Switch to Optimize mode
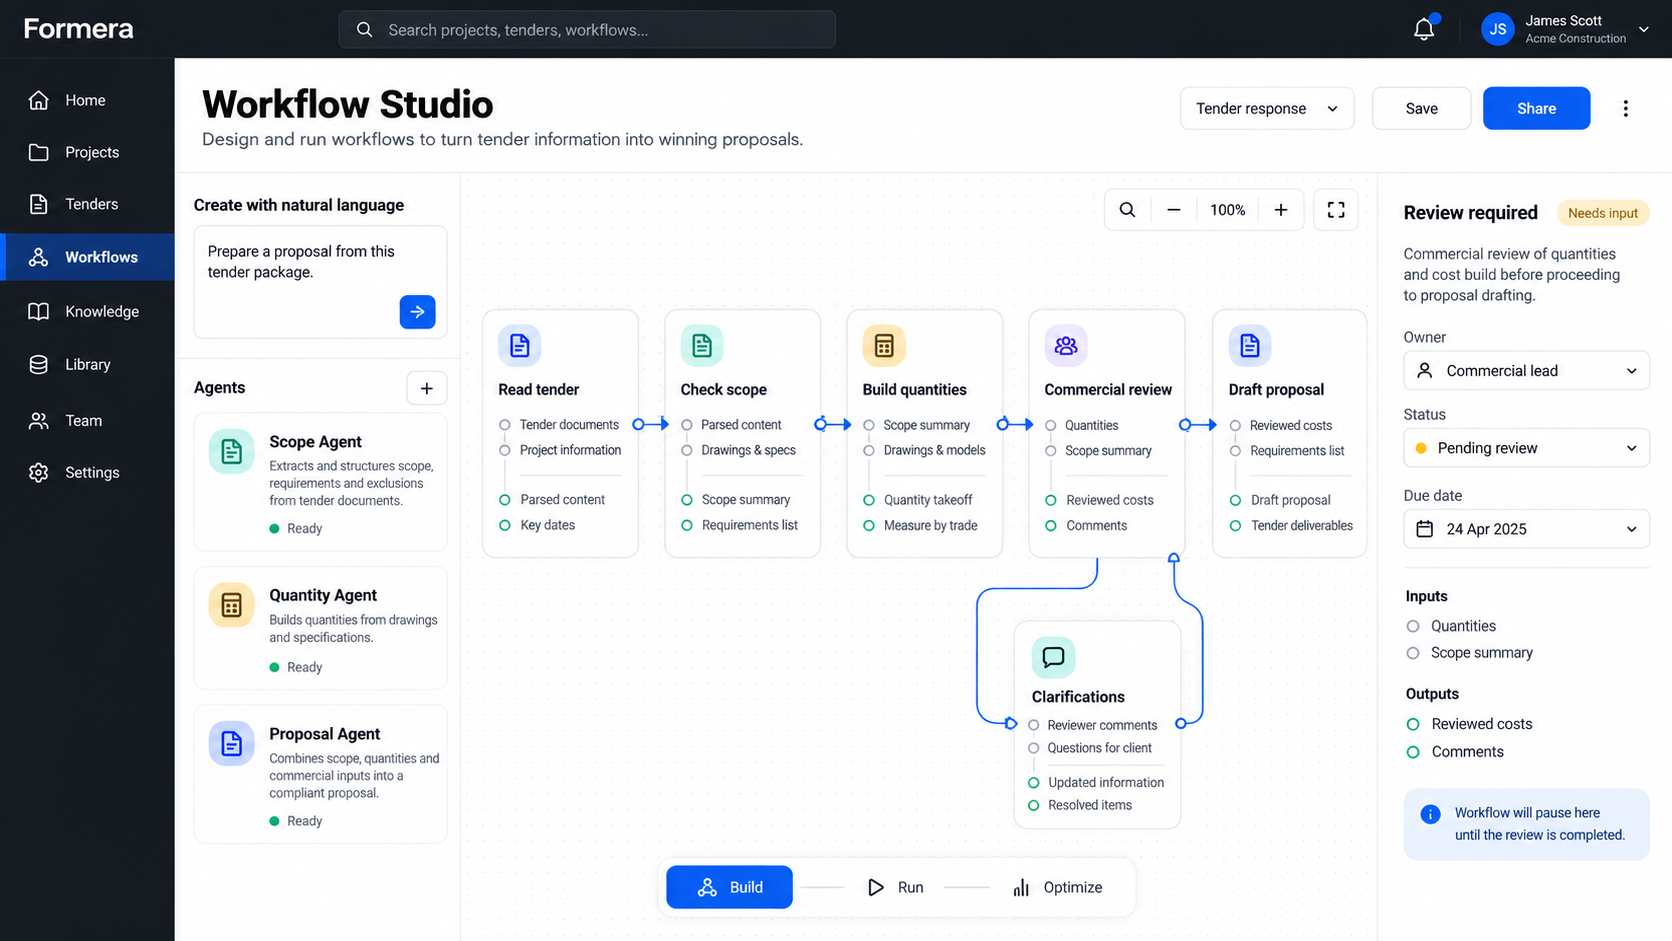 [x=1057, y=888]
